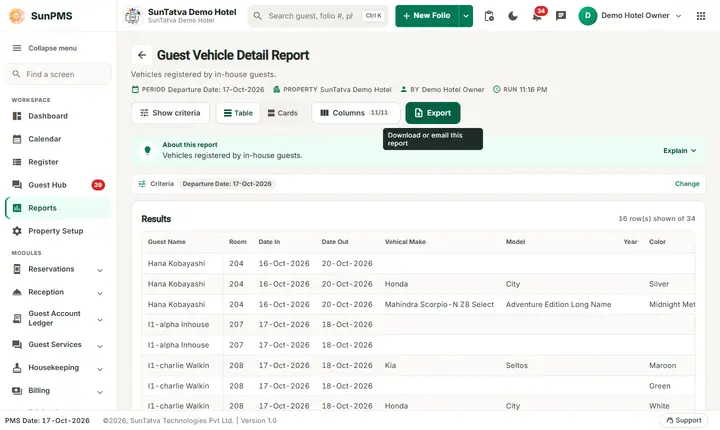Screen dimensions: 720x430
Task: Sort by Date In column header
Action: (269, 242)
